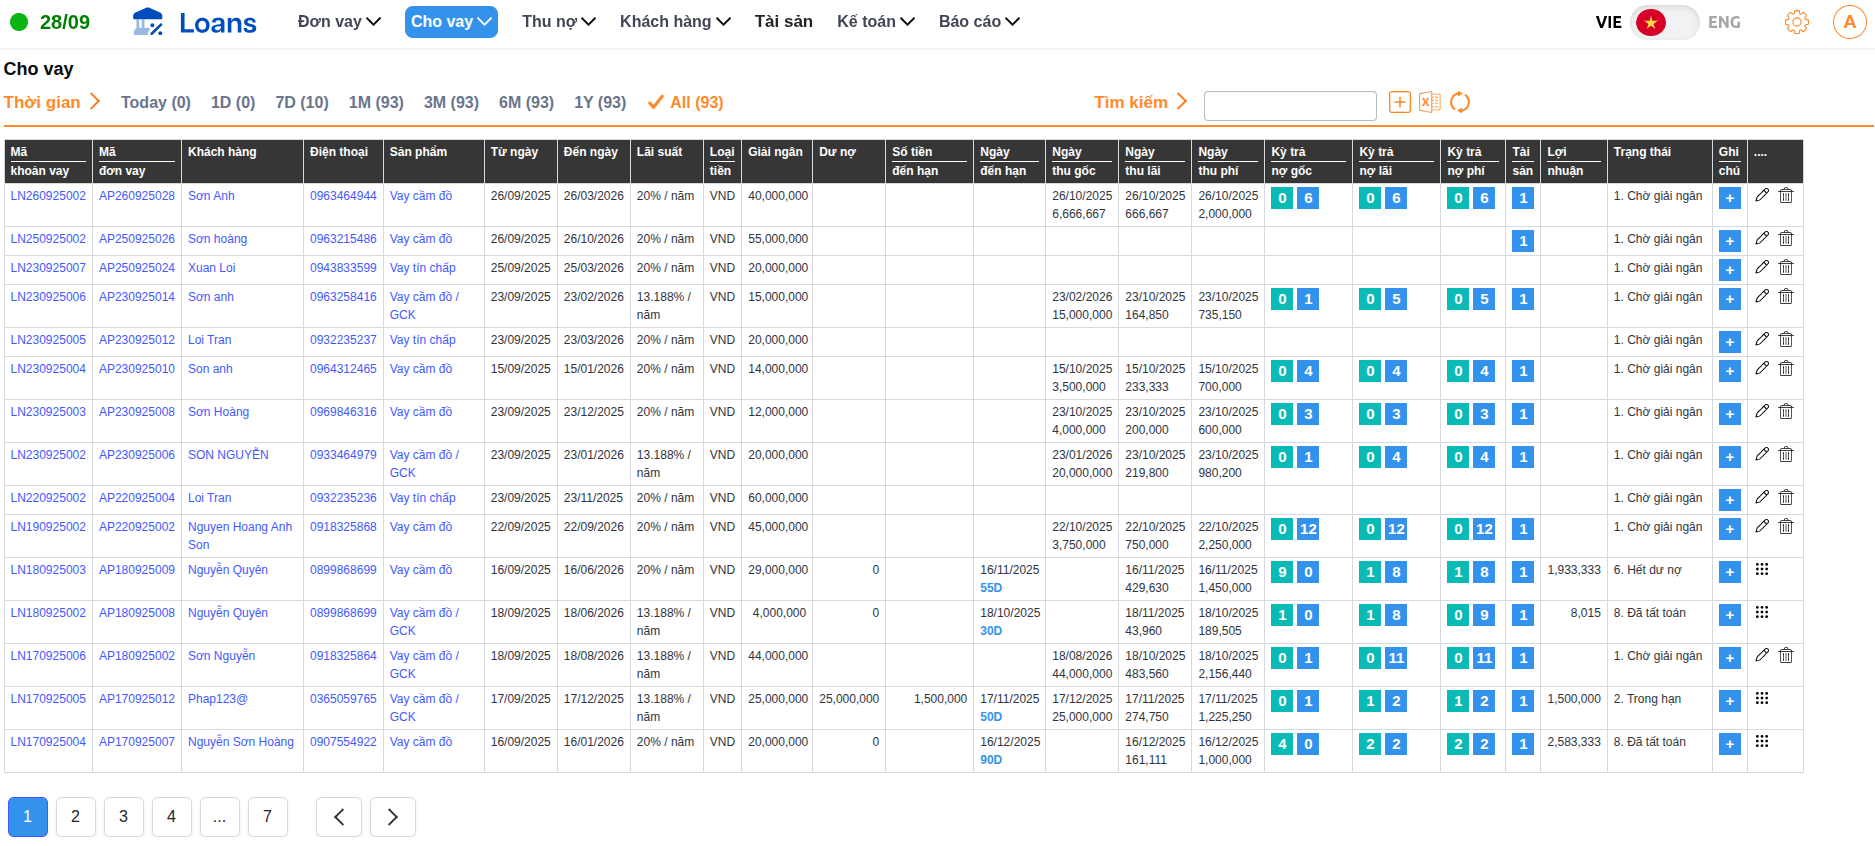Image resolution: width=1875 pixels, height=846 pixels.
Task: Delete loan LN250925002 using trash icon
Action: click(x=1786, y=239)
